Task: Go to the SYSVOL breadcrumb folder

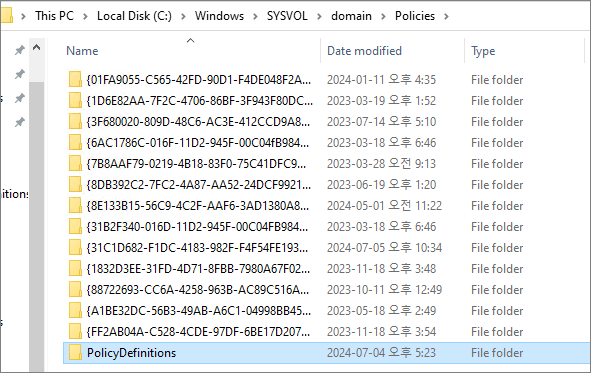Action: point(287,16)
